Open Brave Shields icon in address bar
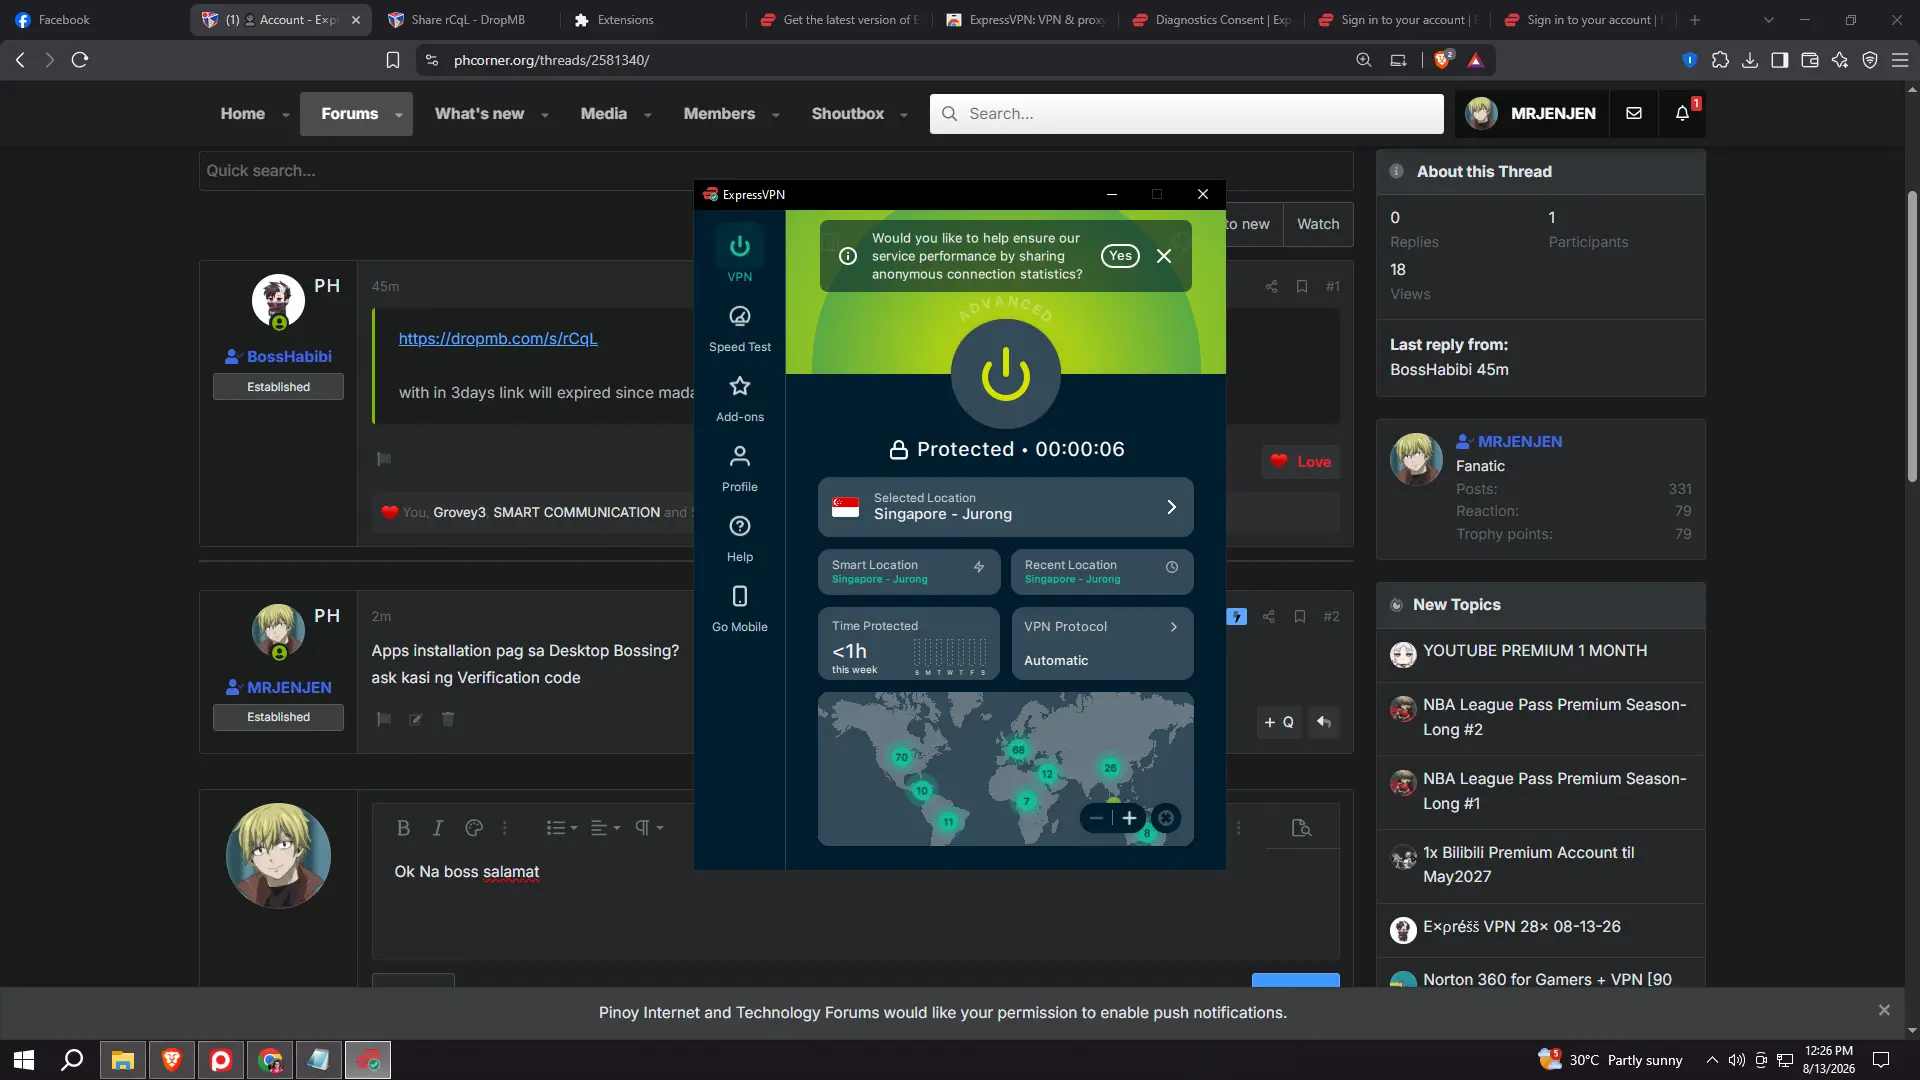 1442,60
